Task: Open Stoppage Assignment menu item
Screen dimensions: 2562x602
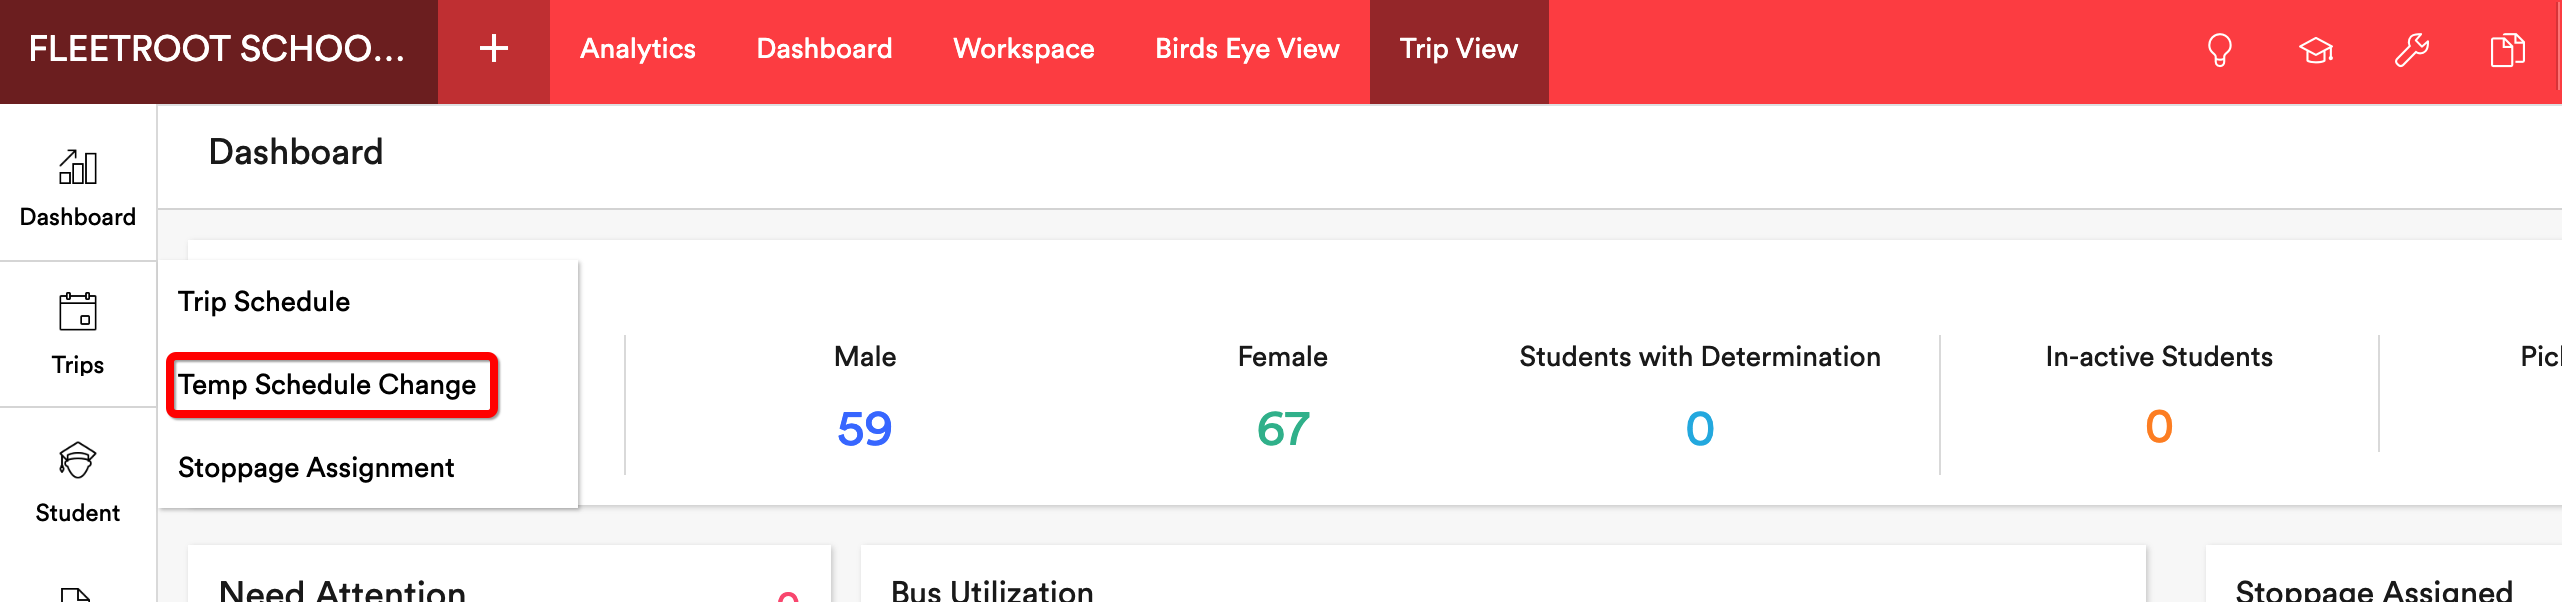Action: point(316,468)
